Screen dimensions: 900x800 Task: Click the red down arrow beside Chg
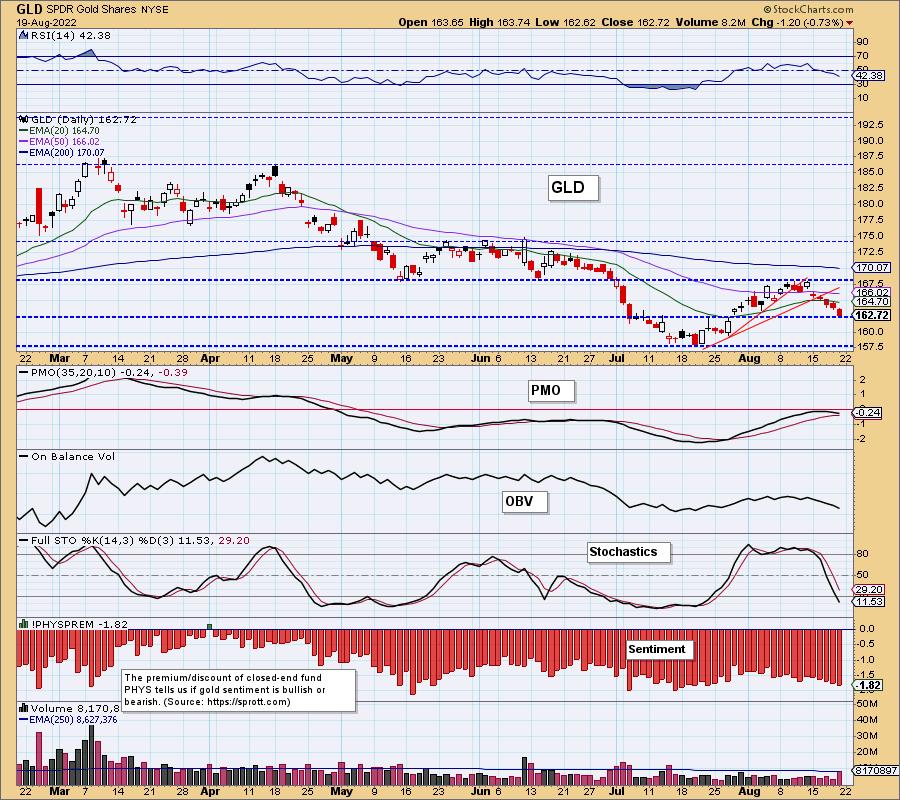(x=849, y=23)
